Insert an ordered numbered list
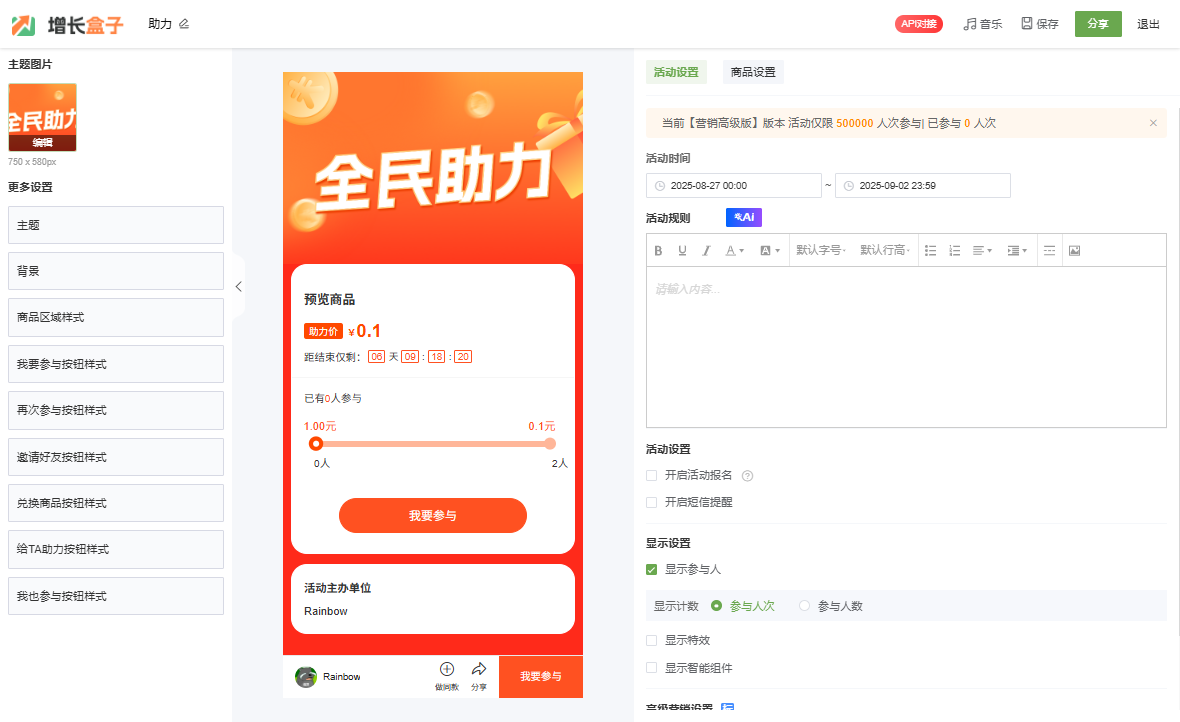The width and height of the screenshot is (1180, 722). (954, 251)
